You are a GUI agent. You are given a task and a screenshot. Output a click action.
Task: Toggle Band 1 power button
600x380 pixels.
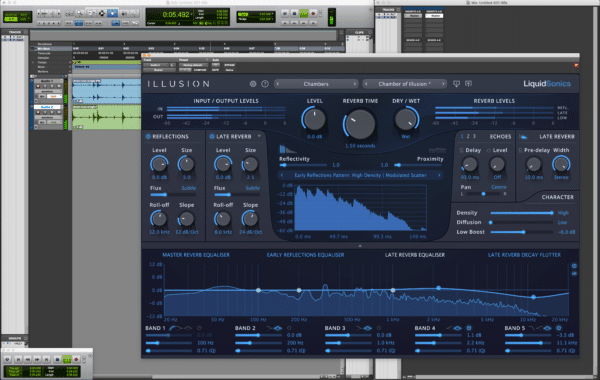199,328
